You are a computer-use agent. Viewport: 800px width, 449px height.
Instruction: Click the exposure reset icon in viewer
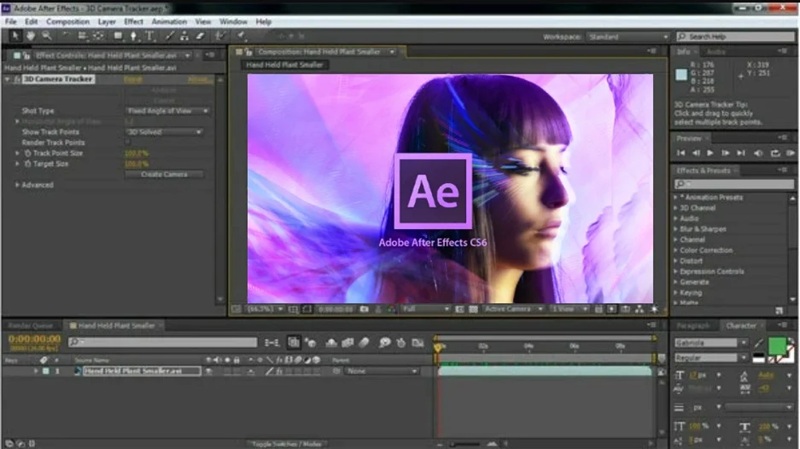654,309
